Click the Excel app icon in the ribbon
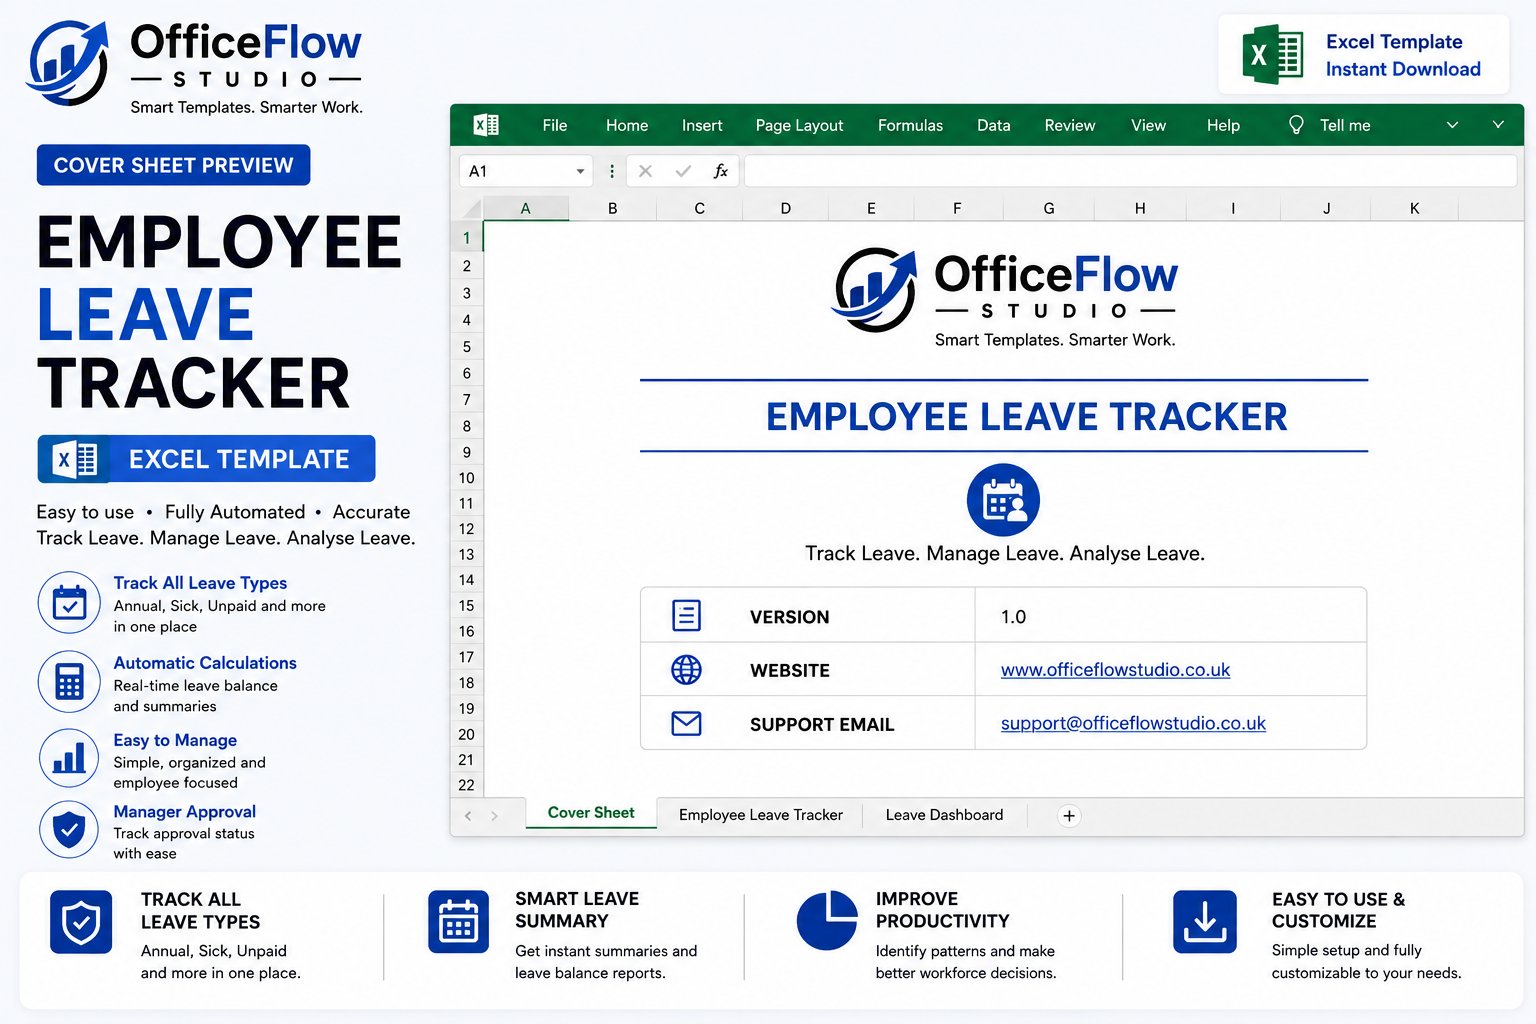Screen dimensions: 1536x1024 coord(486,125)
